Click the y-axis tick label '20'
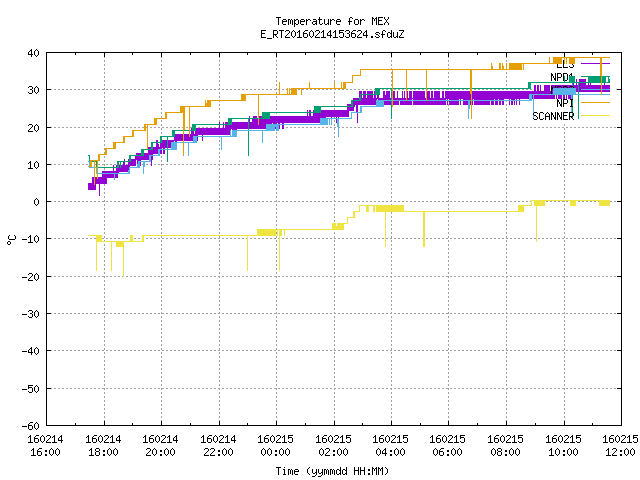This screenshot has height=480, width=640. 33,128
